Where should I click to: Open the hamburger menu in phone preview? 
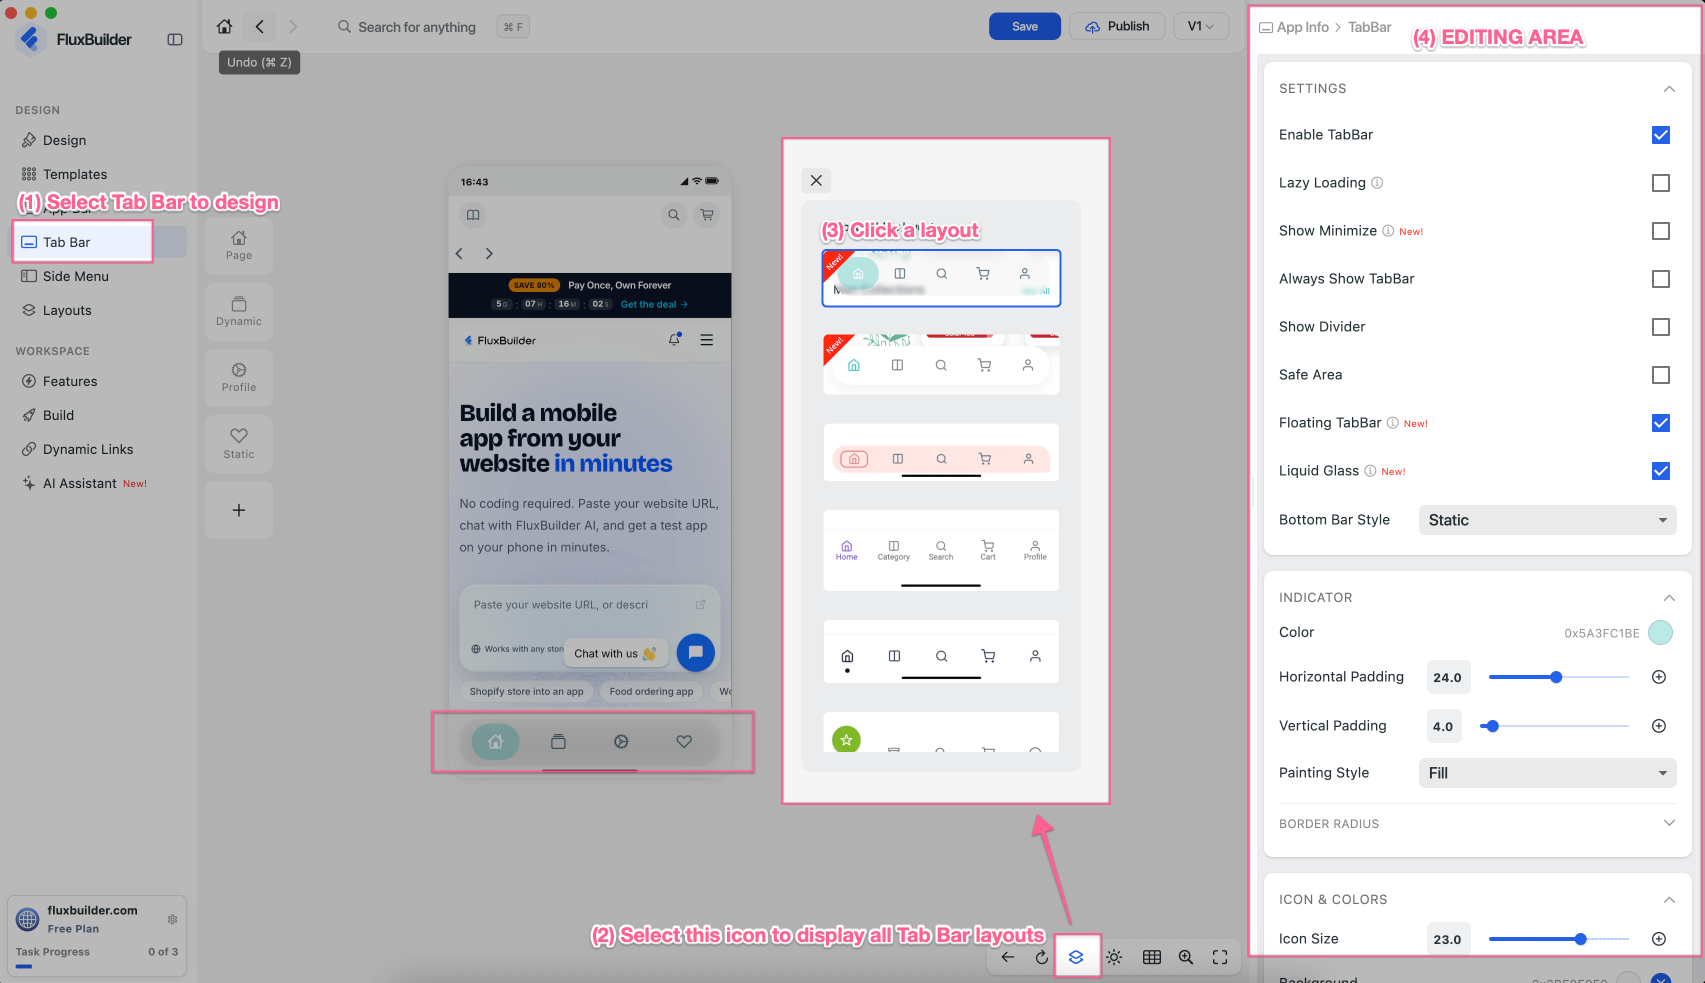coord(707,340)
